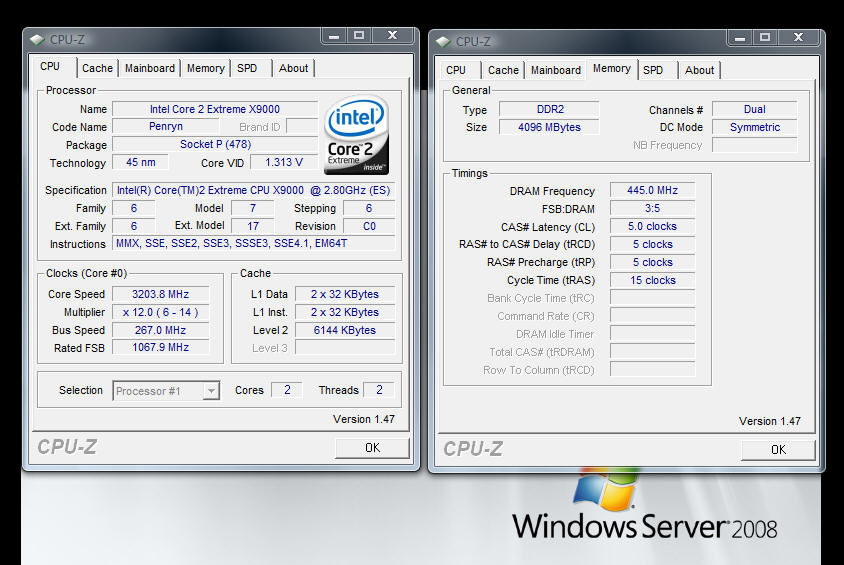This screenshot has width=844, height=565.
Task: Click the Multiplier value x 12.0 ( 6 - 14 )
Action: click(x=160, y=312)
